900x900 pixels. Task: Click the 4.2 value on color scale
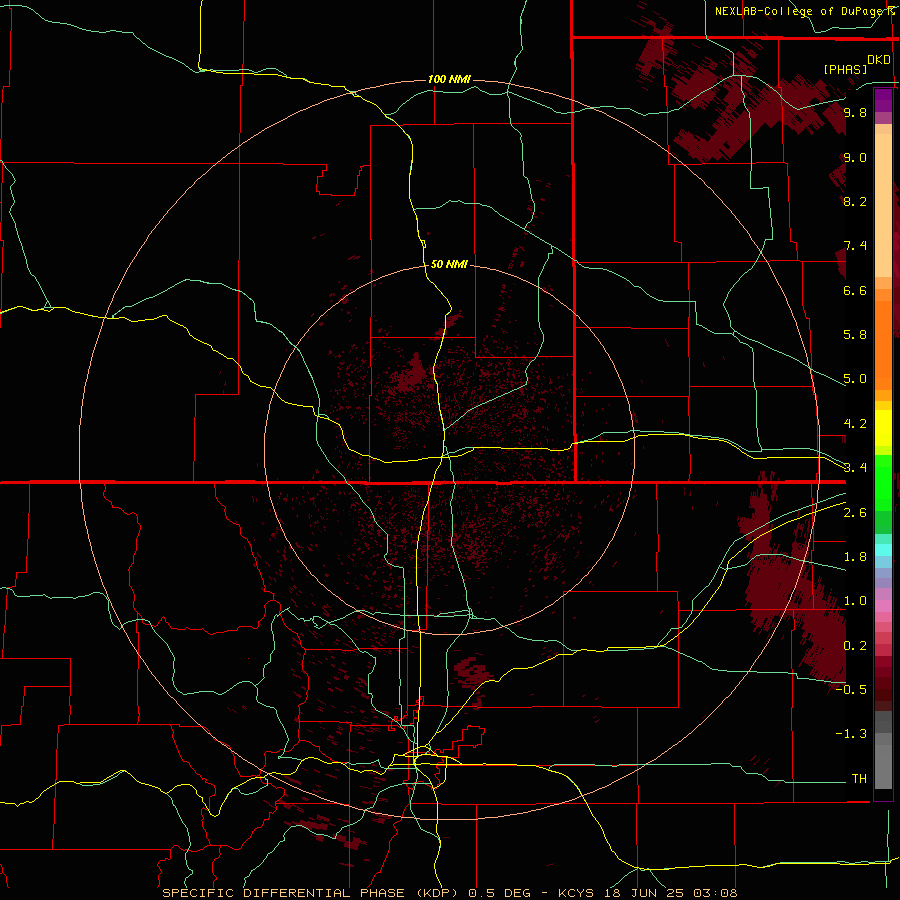(855, 424)
